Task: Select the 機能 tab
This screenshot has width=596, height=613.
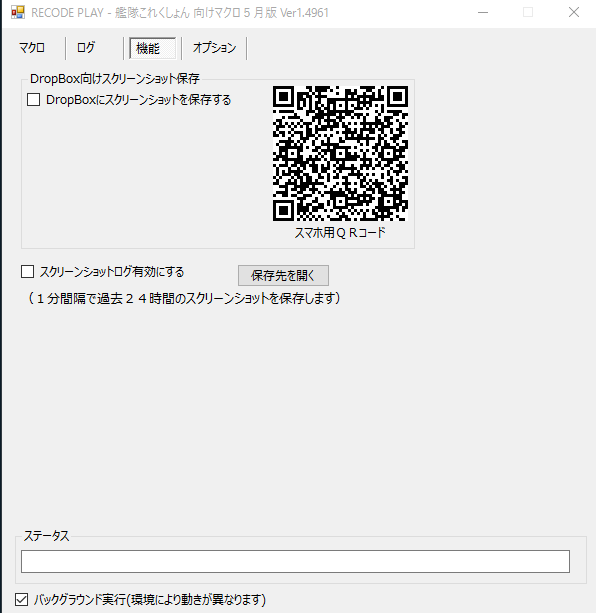Action: click(x=152, y=48)
